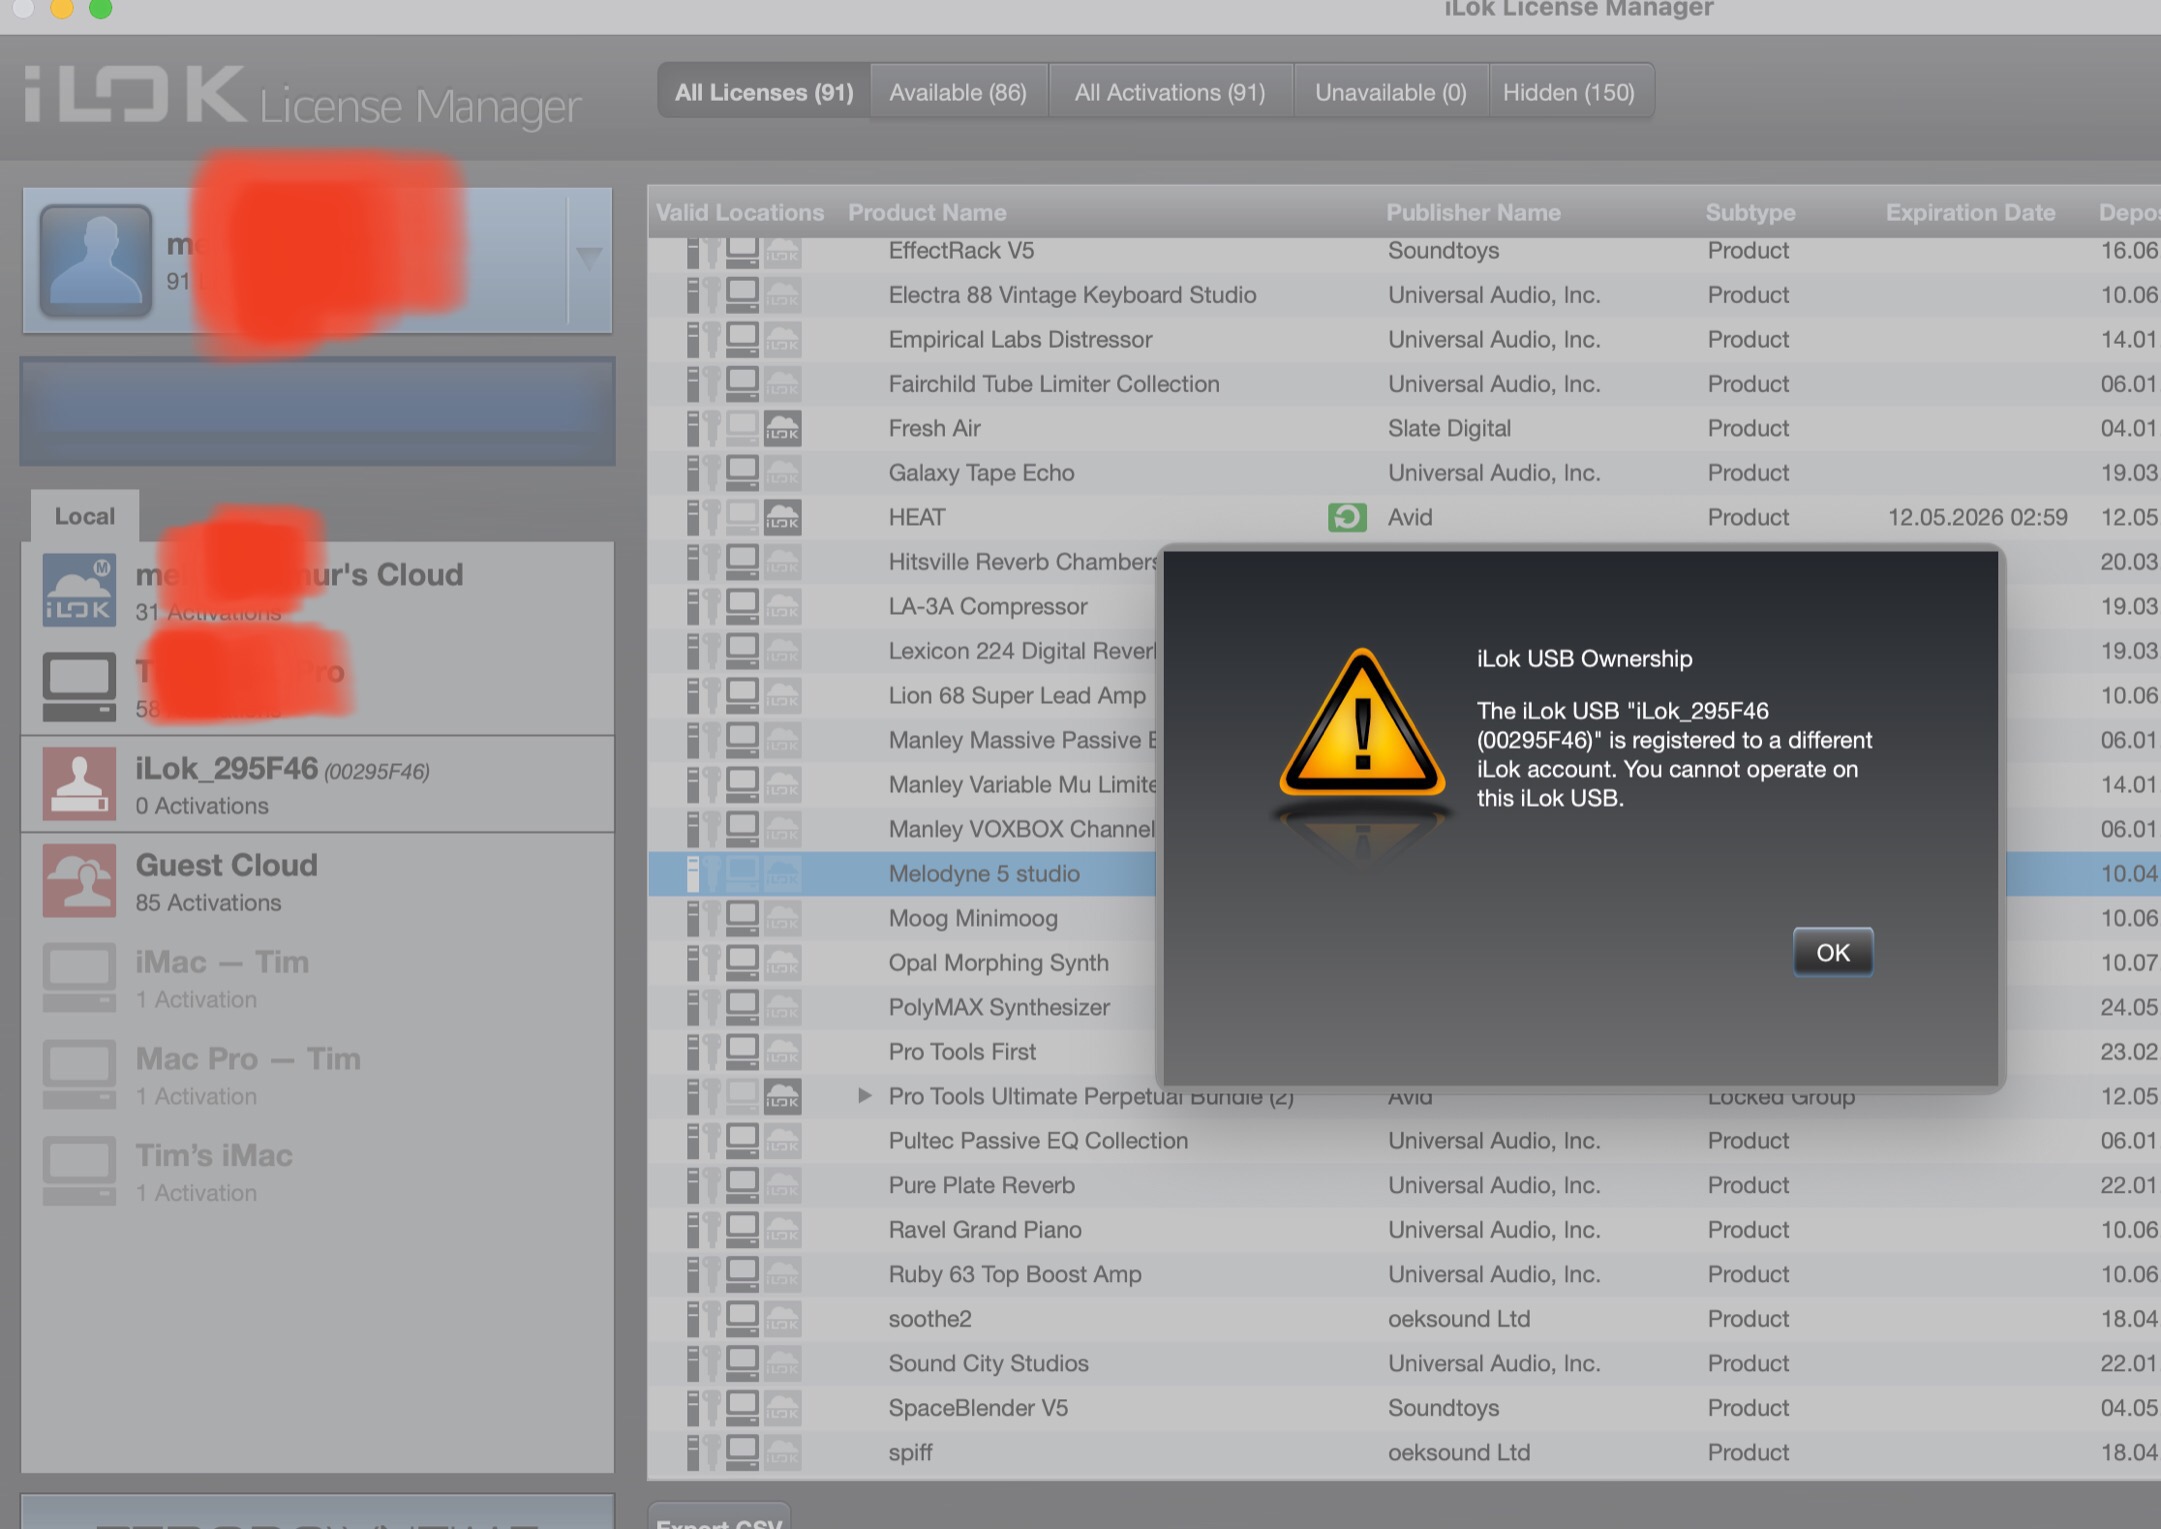
Task: Click the user account avatar icon
Action: (96, 260)
